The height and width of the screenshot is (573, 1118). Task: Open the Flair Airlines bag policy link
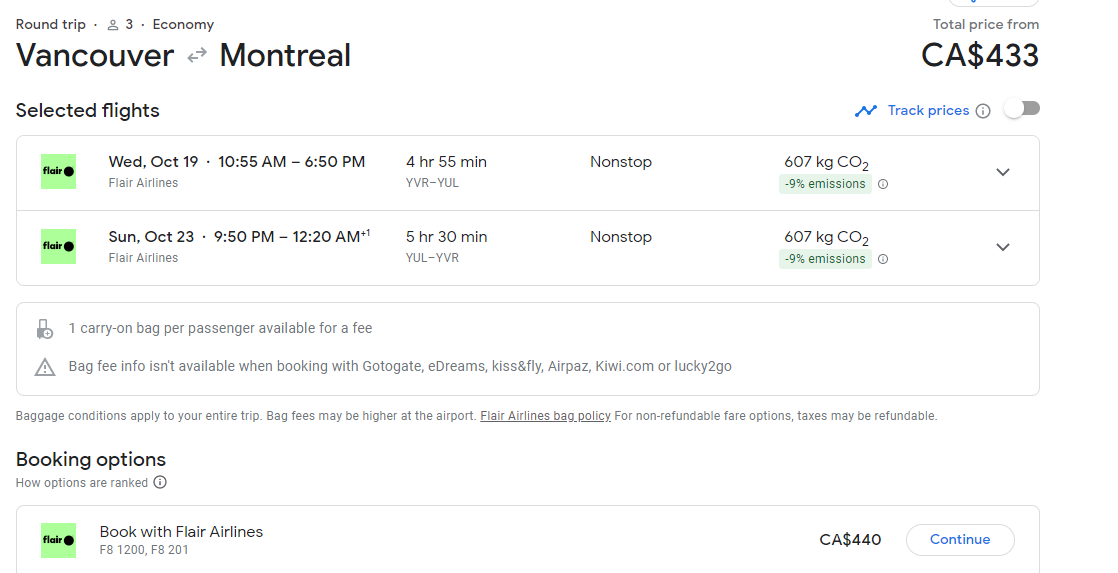point(545,416)
